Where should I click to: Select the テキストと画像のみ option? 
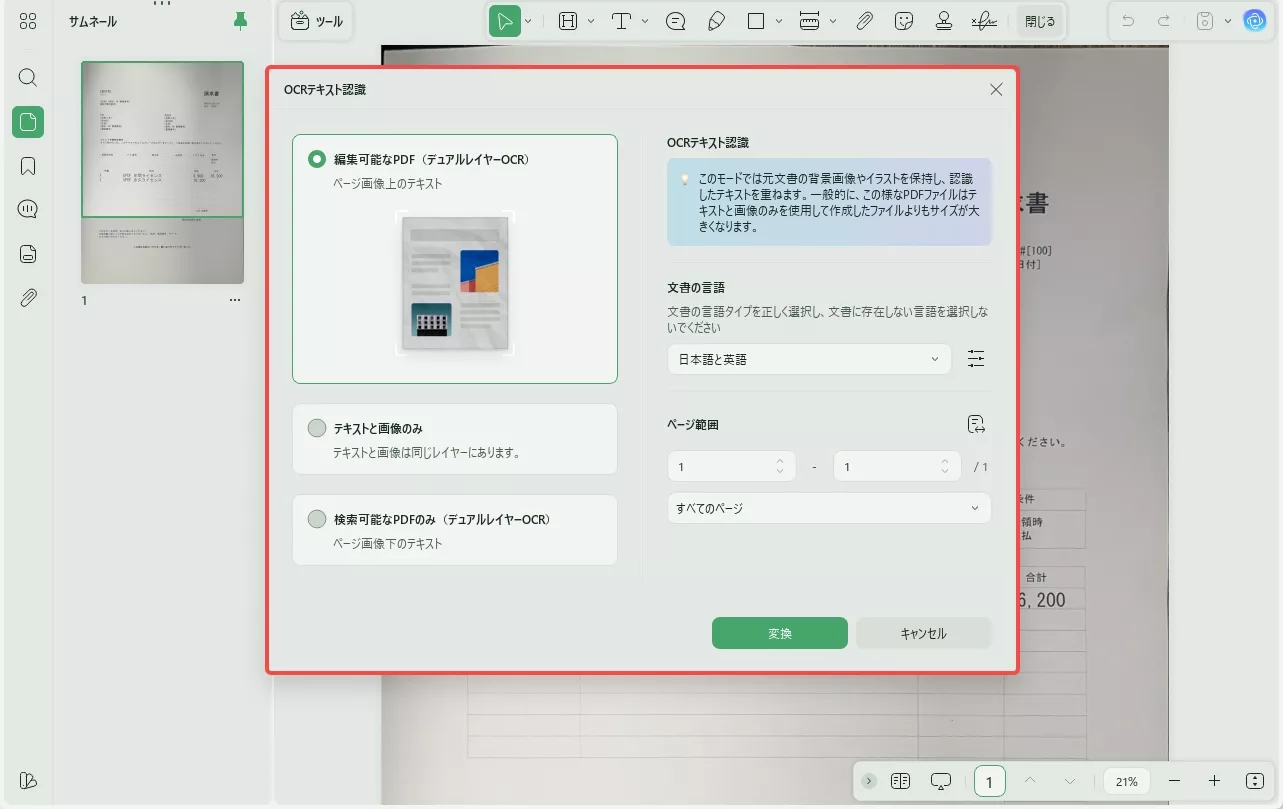[317, 427]
